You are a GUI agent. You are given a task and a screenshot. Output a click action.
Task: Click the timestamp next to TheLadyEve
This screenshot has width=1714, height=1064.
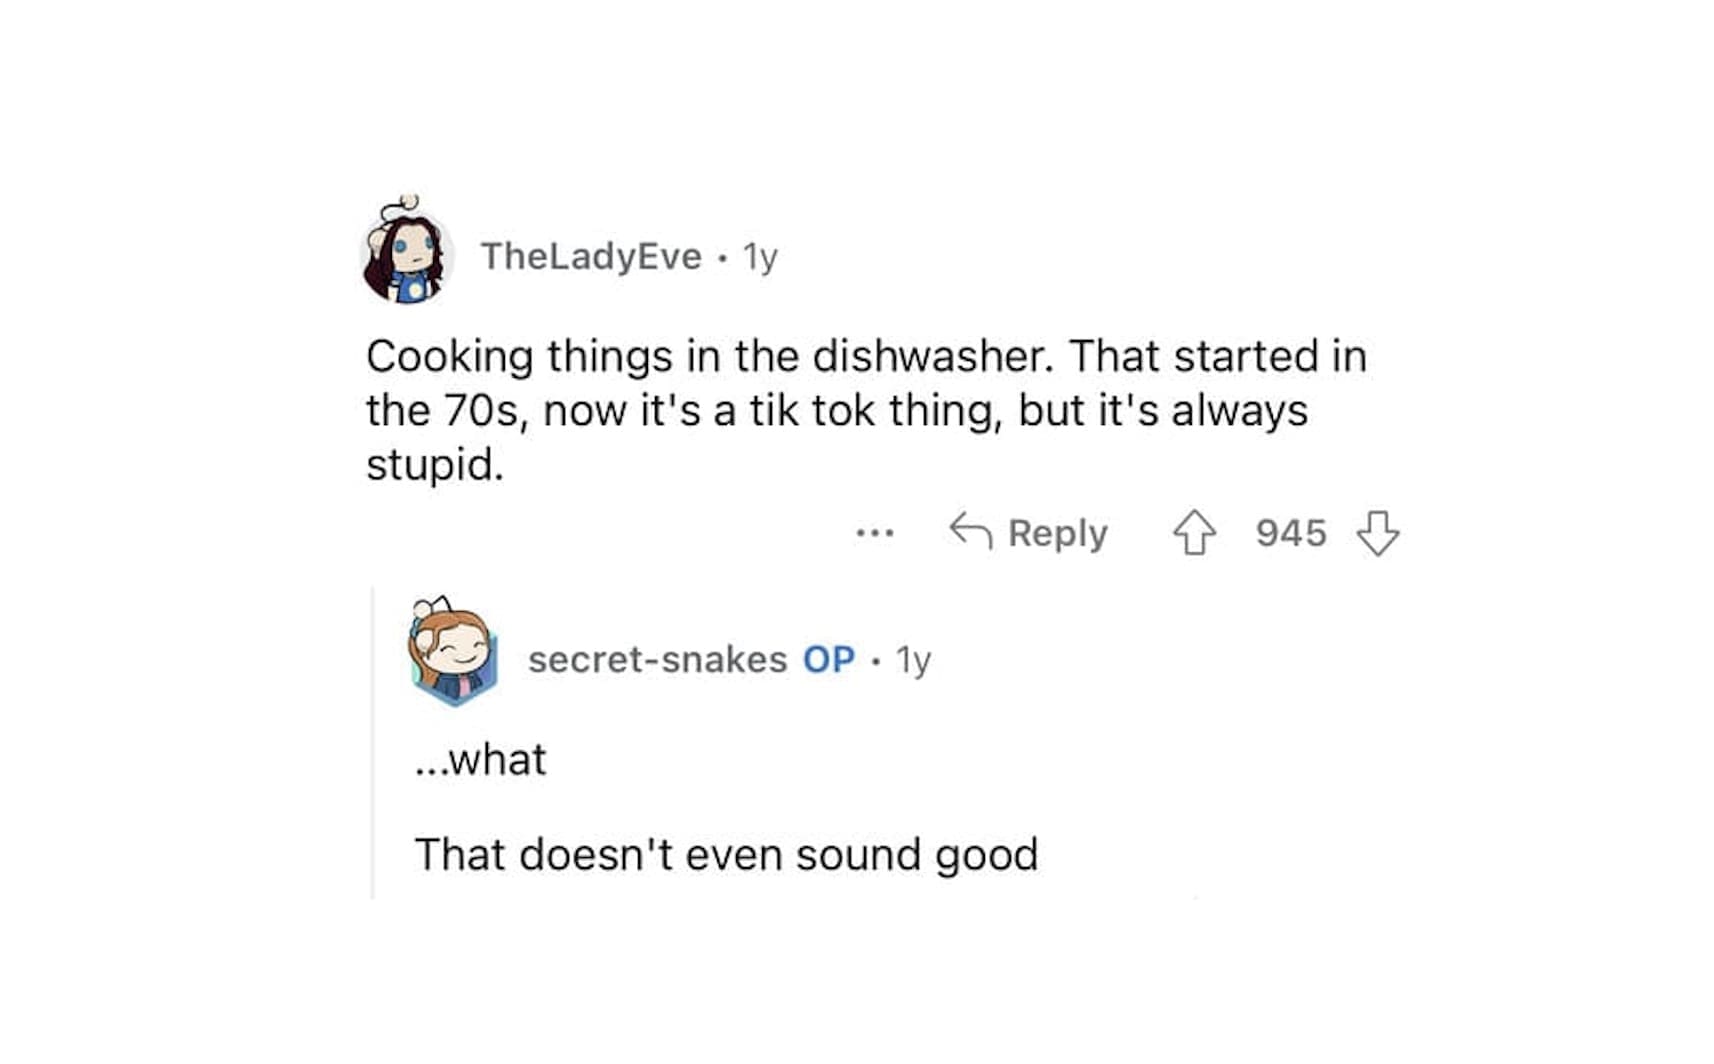pos(760,258)
